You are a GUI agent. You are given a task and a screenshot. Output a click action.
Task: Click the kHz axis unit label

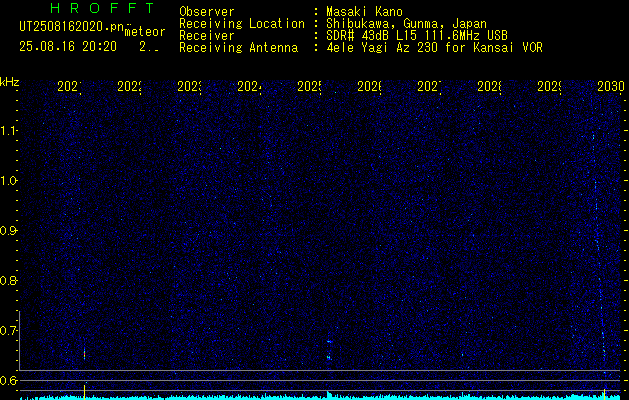pyautogui.click(x=9, y=82)
